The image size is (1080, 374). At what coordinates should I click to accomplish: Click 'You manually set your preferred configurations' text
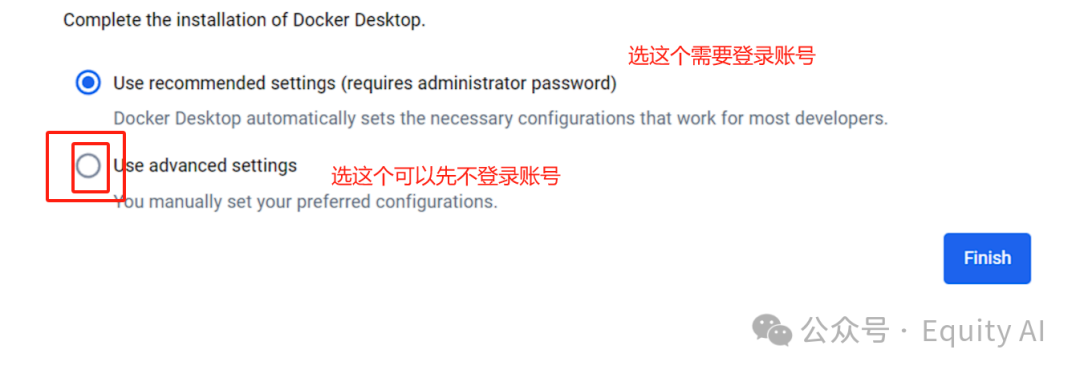tap(305, 202)
